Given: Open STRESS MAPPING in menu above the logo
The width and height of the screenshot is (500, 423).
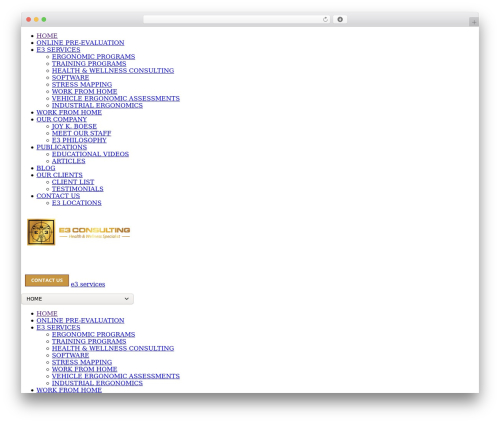Looking at the screenshot, I should [x=82, y=85].
